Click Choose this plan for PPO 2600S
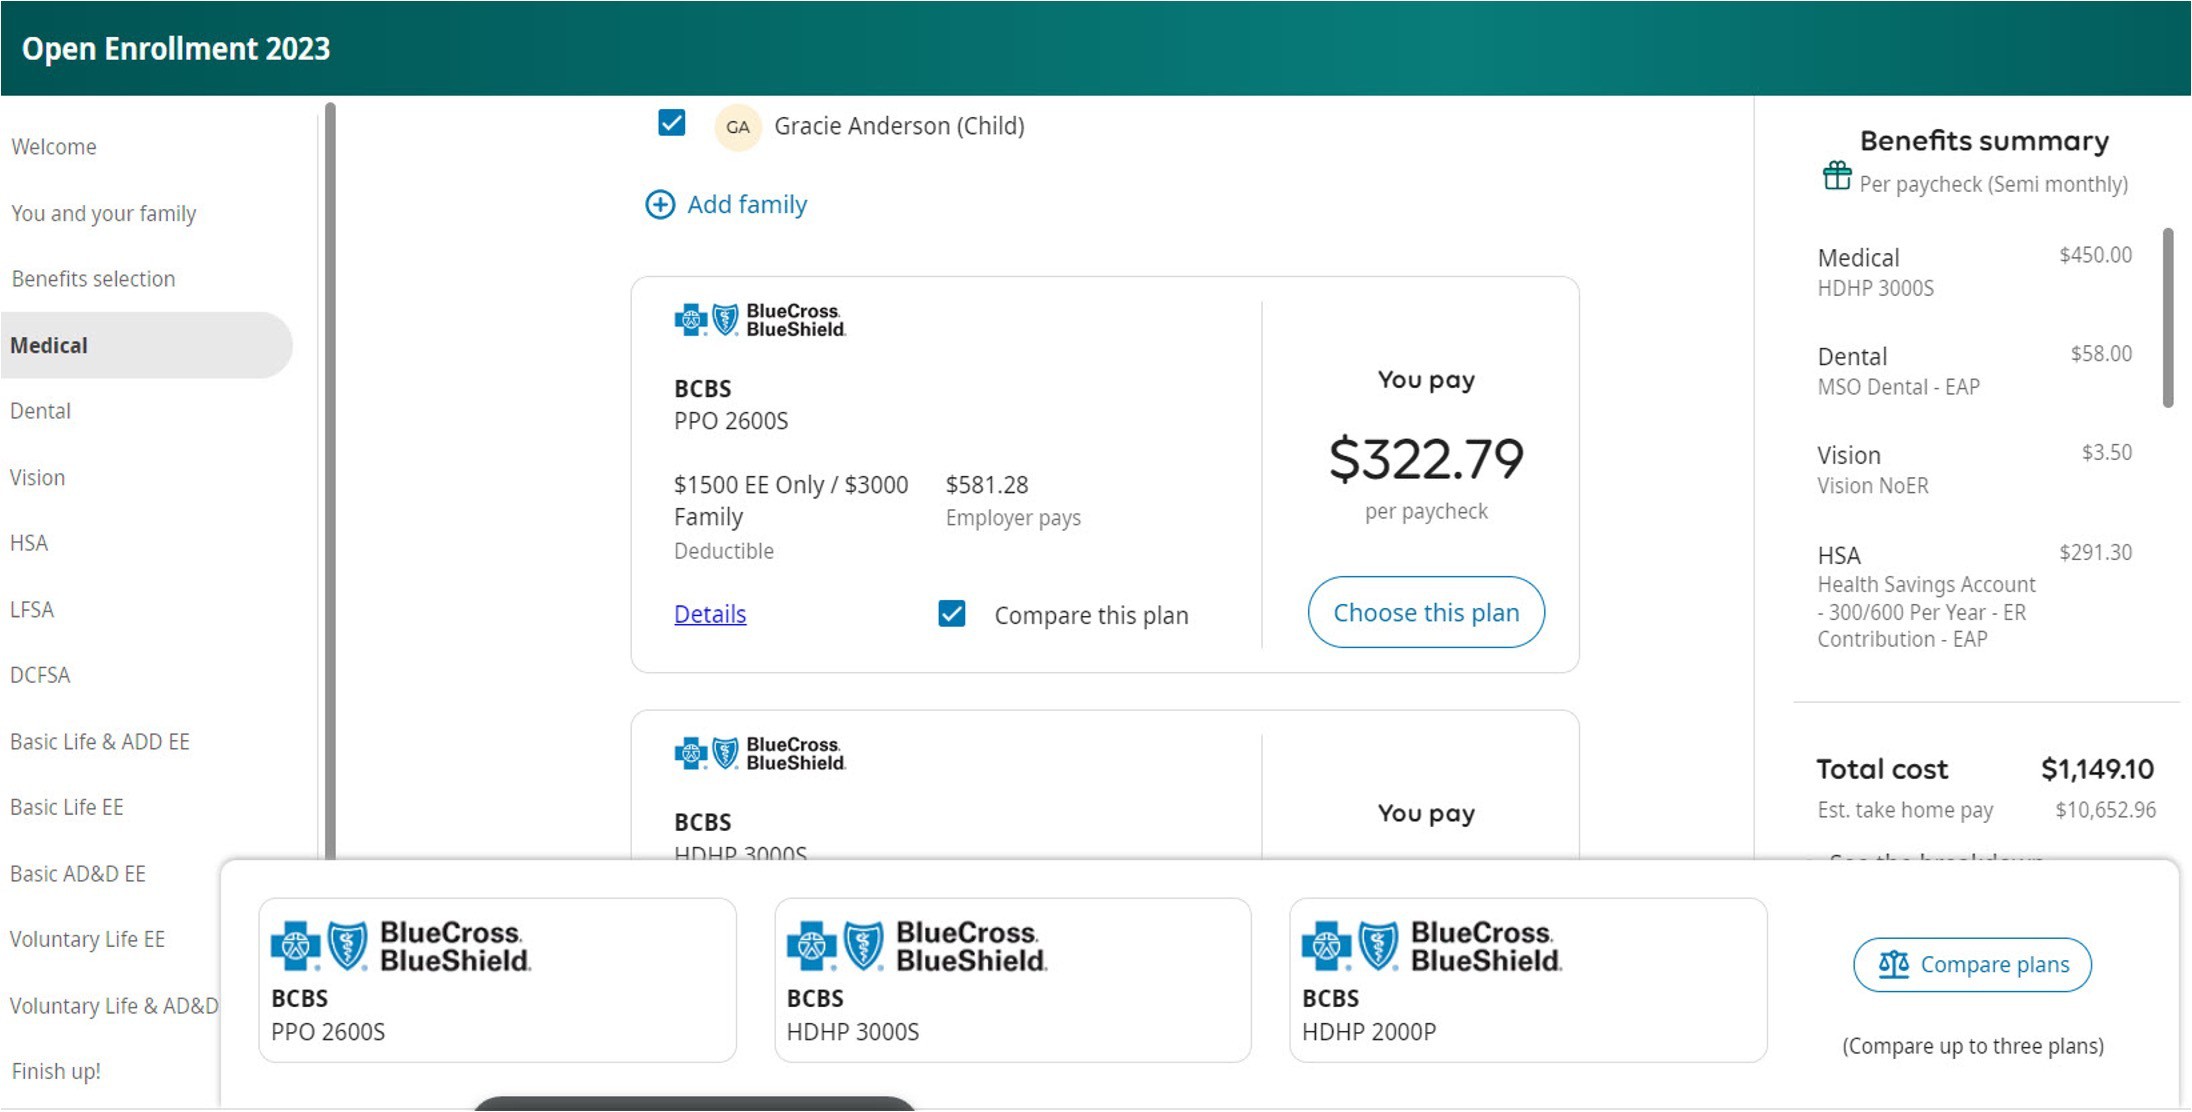Viewport: 2192px width, 1112px height. 1425,612
